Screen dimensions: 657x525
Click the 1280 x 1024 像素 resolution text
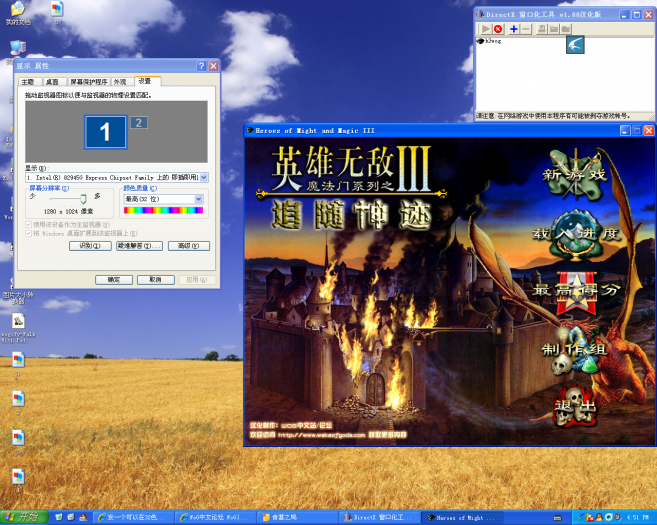(x=68, y=212)
